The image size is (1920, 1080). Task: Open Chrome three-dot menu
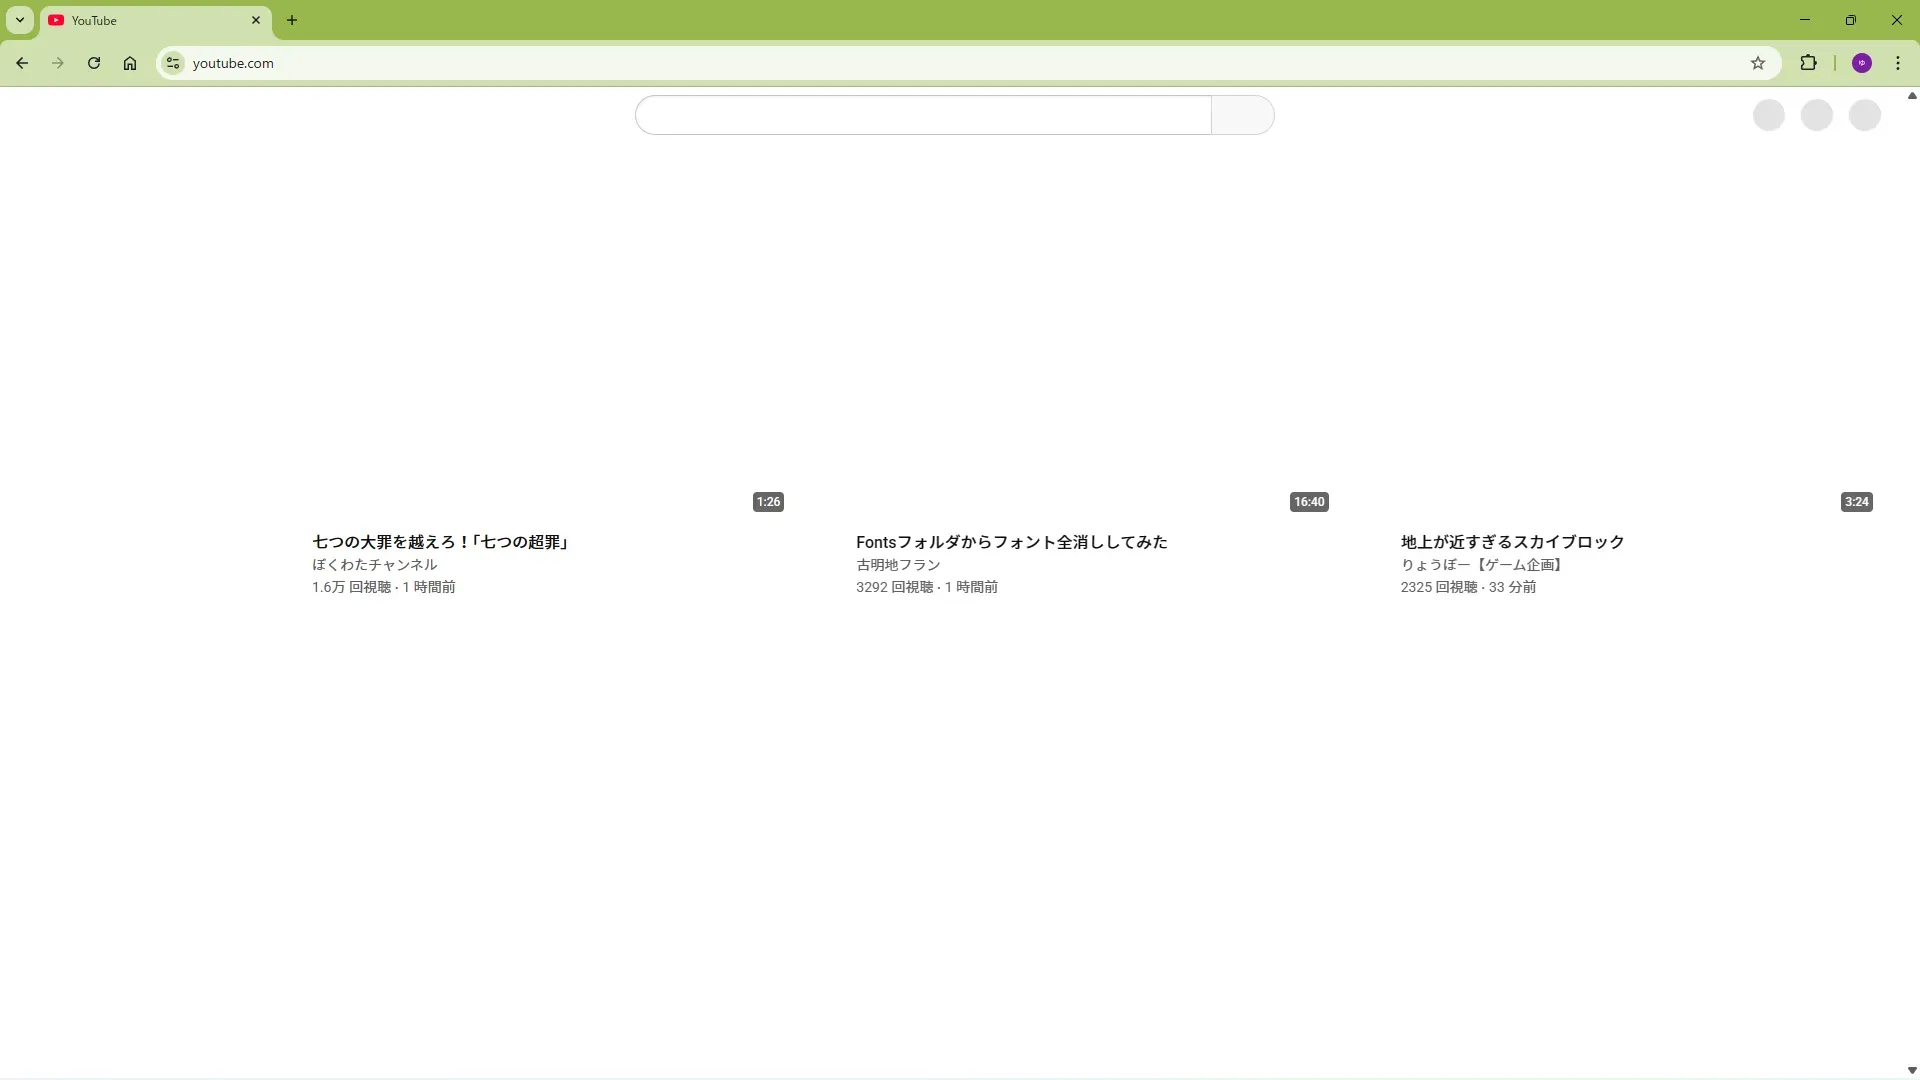pyautogui.click(x=1898, y=63)
